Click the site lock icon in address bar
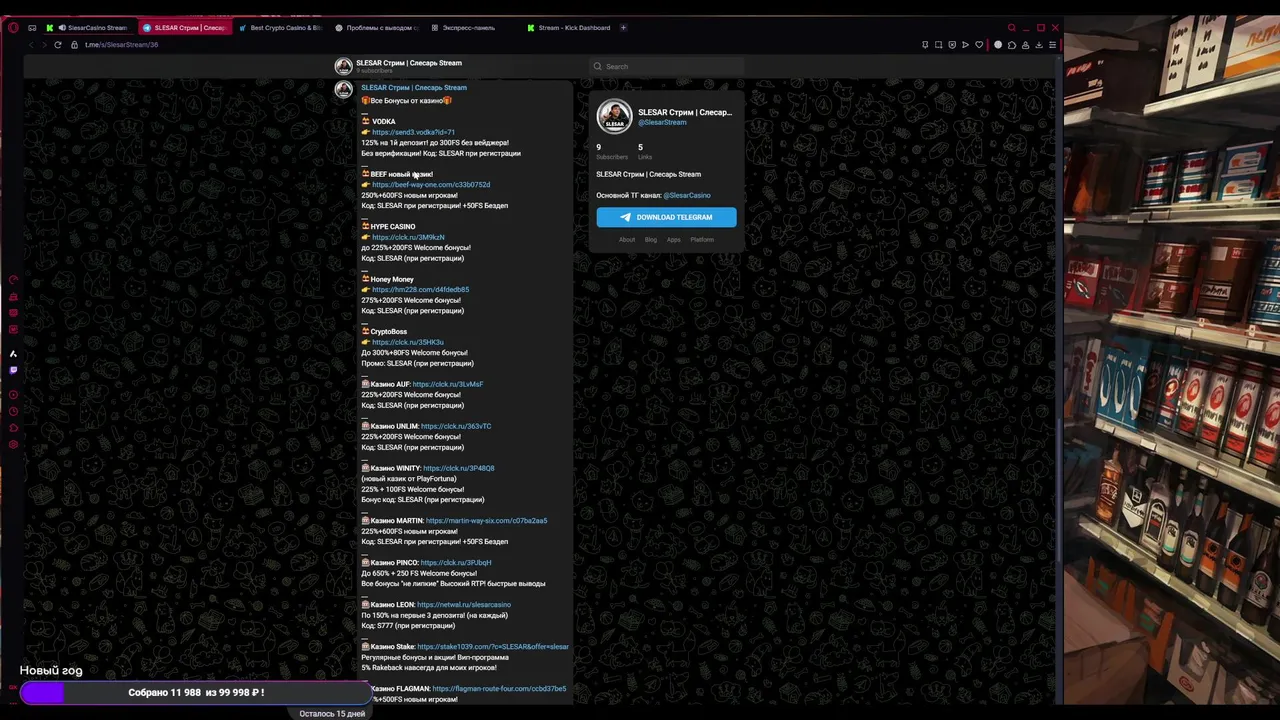 74,45
